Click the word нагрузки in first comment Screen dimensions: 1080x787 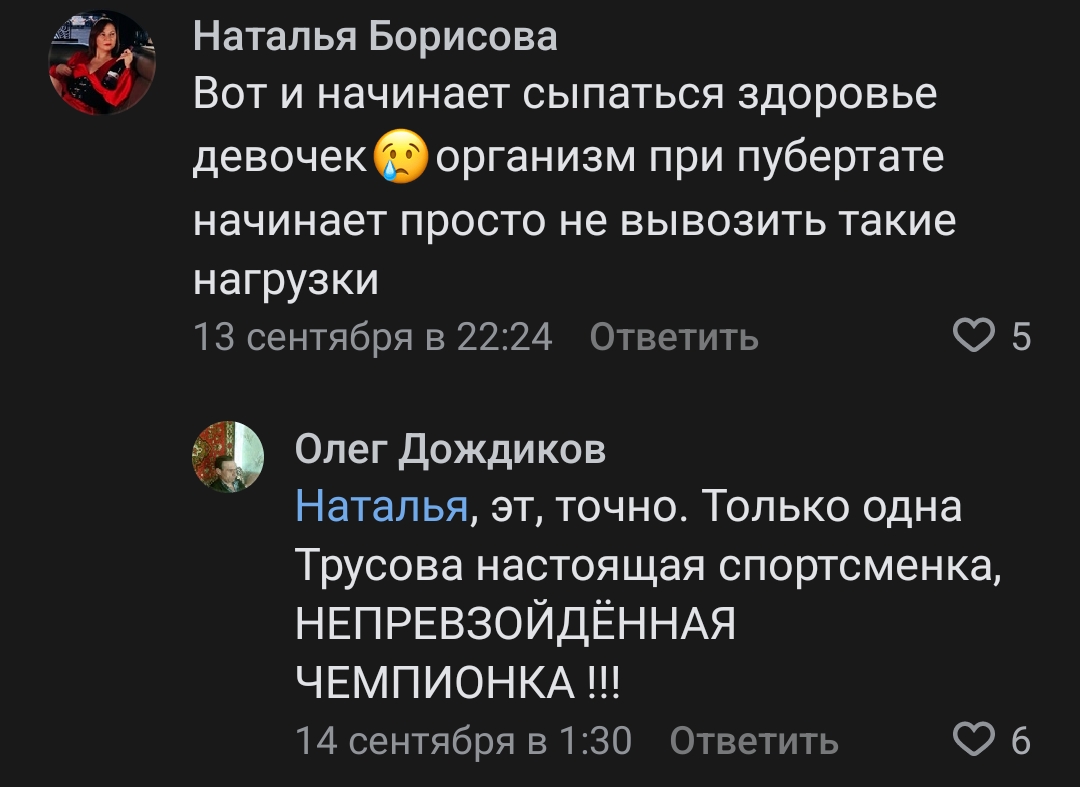tap(286, 280)
